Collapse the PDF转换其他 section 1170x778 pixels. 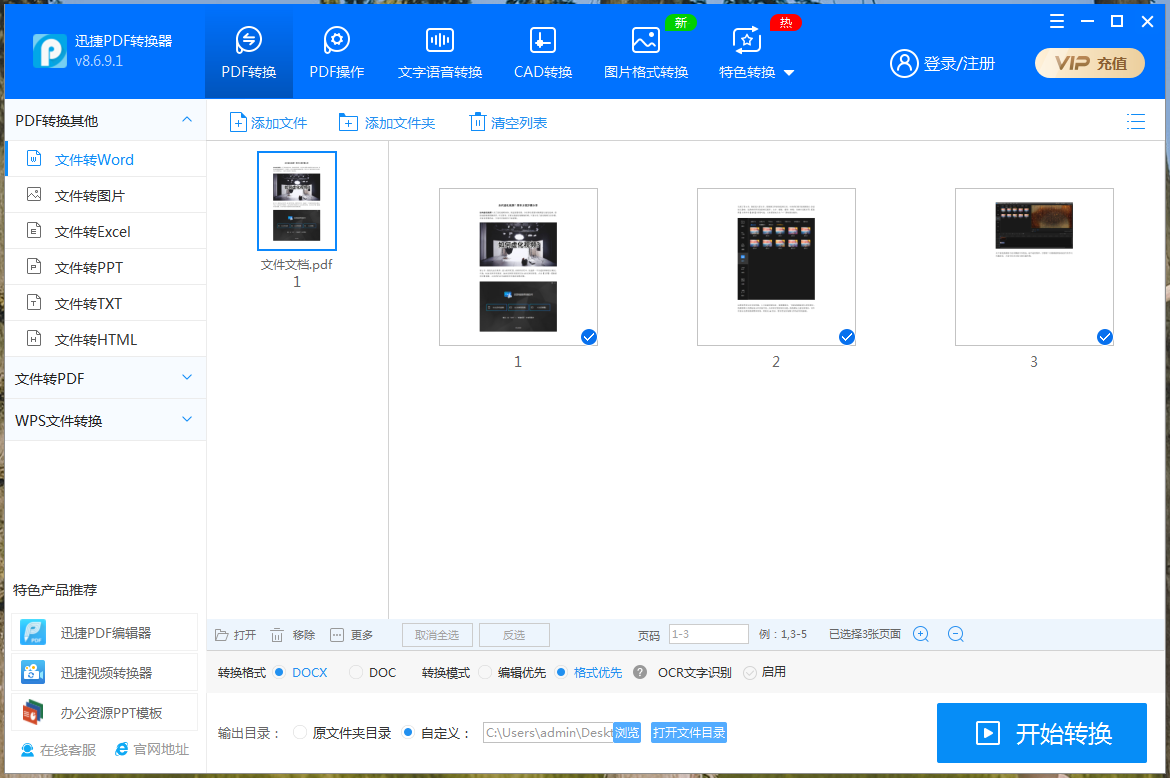pos(187,120)
